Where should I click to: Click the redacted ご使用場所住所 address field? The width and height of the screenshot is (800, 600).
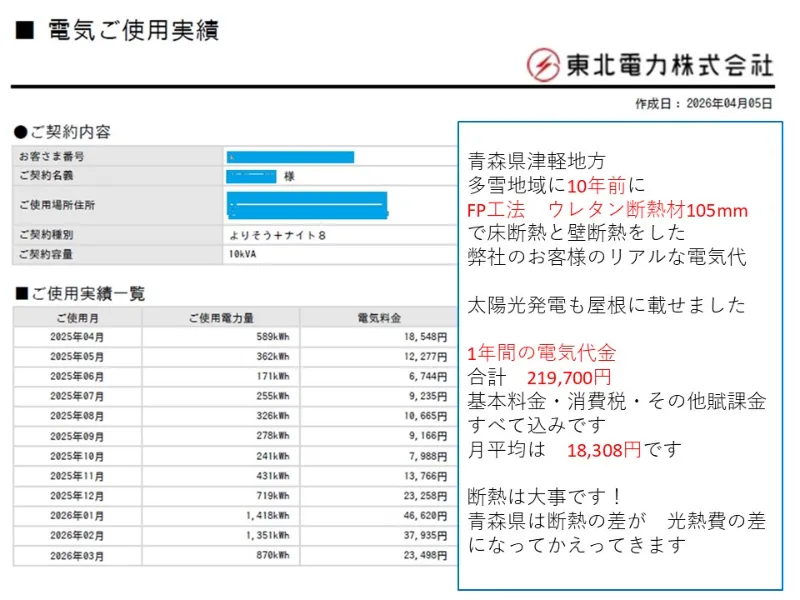click(308, 206)
